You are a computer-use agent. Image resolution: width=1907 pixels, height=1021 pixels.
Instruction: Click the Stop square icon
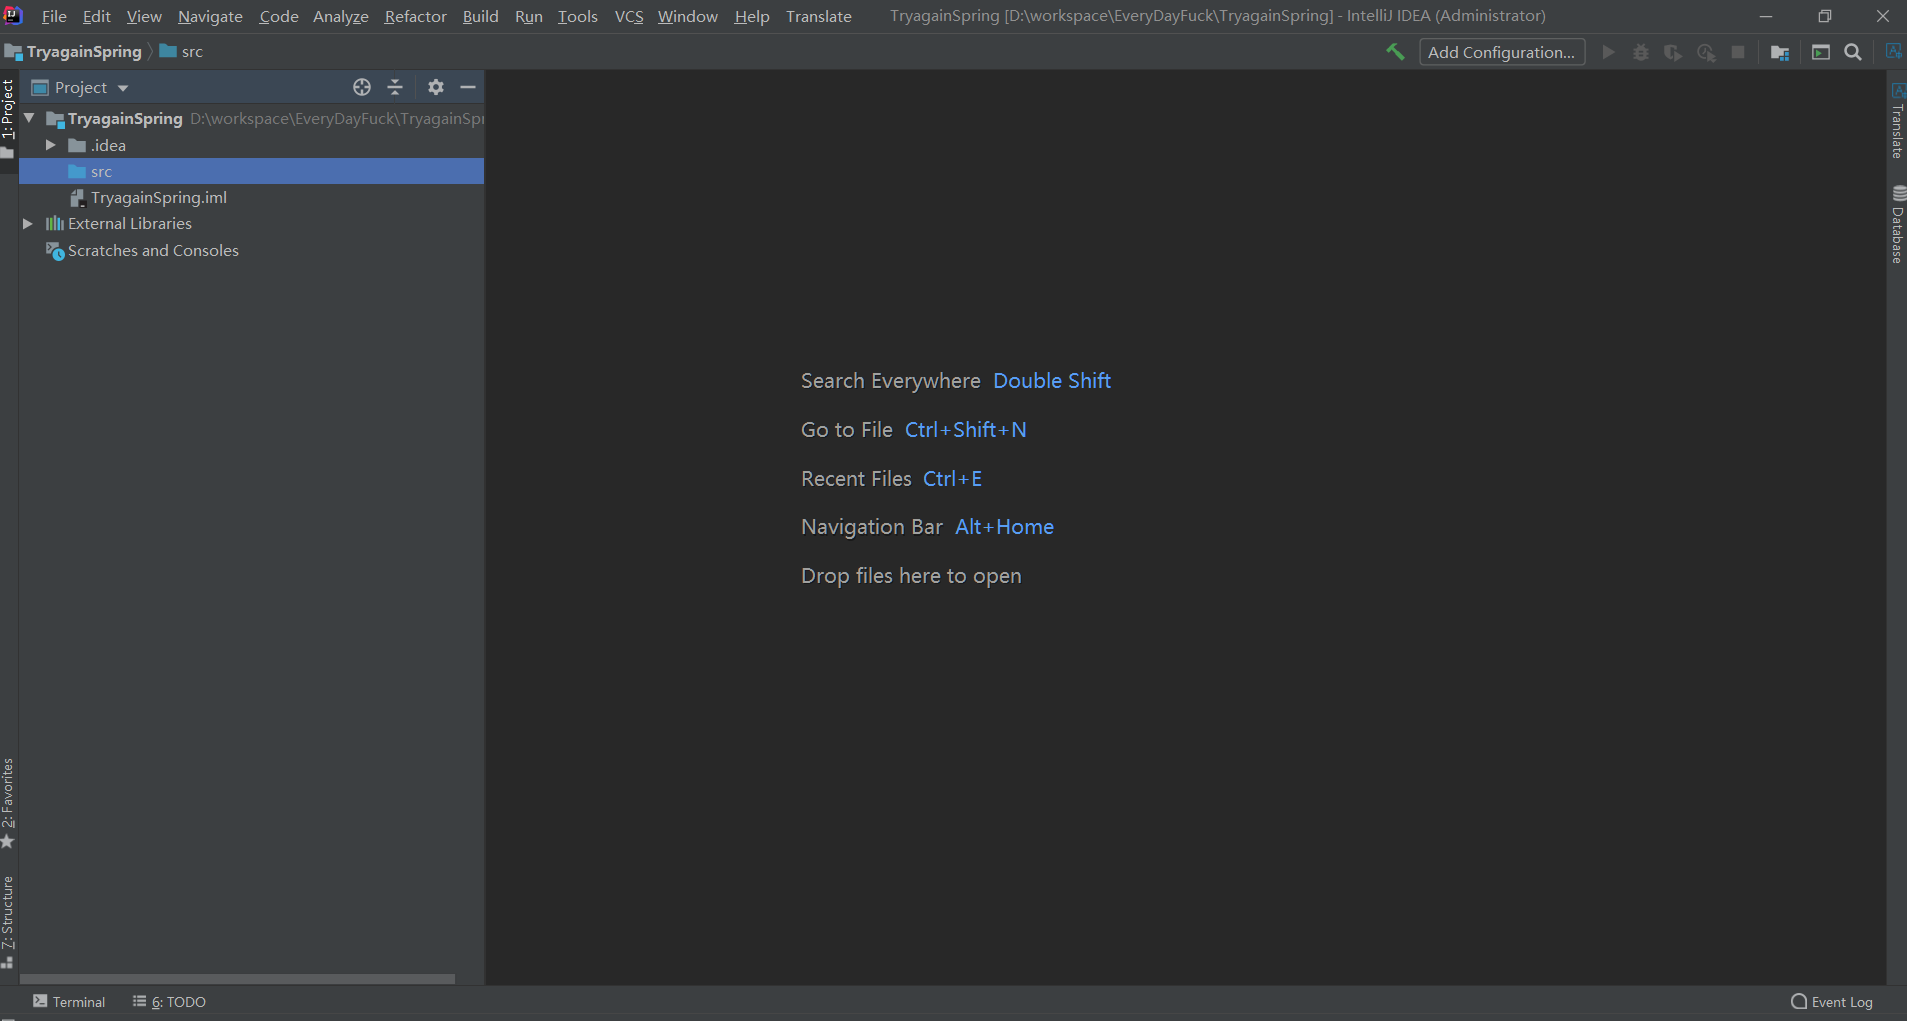coord(1738,52)
